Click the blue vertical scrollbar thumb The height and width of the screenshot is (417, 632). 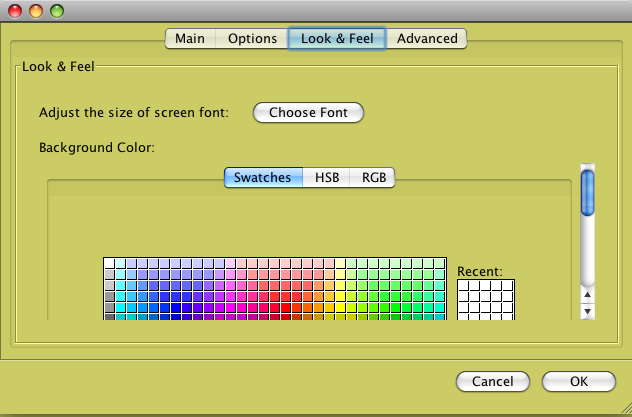click(588, 193)
